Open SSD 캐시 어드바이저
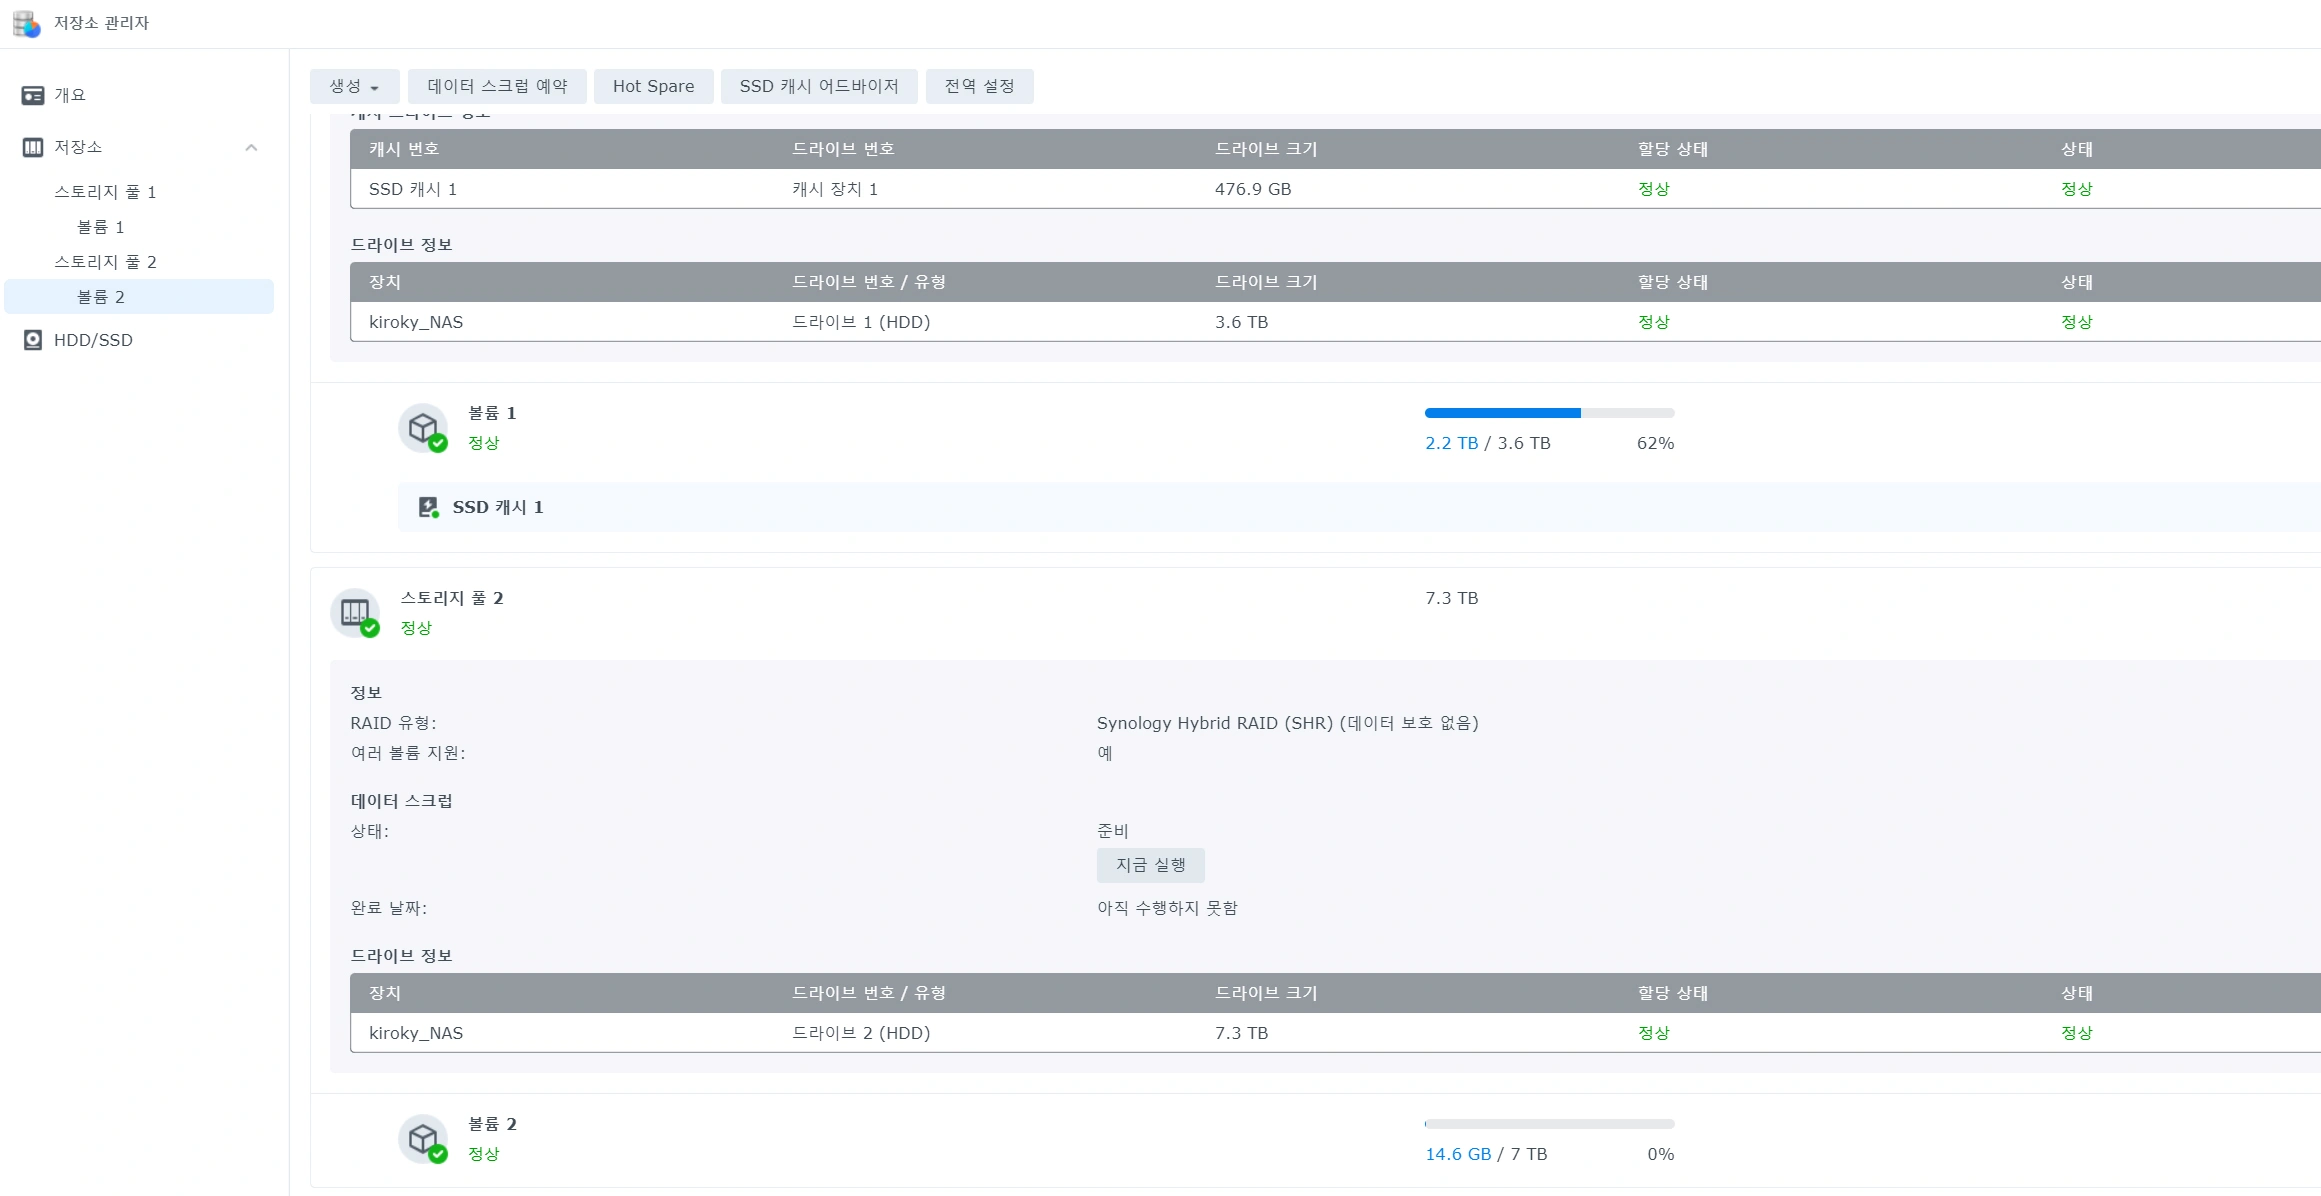The height and width of the screenshot is (1196, 2321). pyautogui.click(x=818, y=87)
